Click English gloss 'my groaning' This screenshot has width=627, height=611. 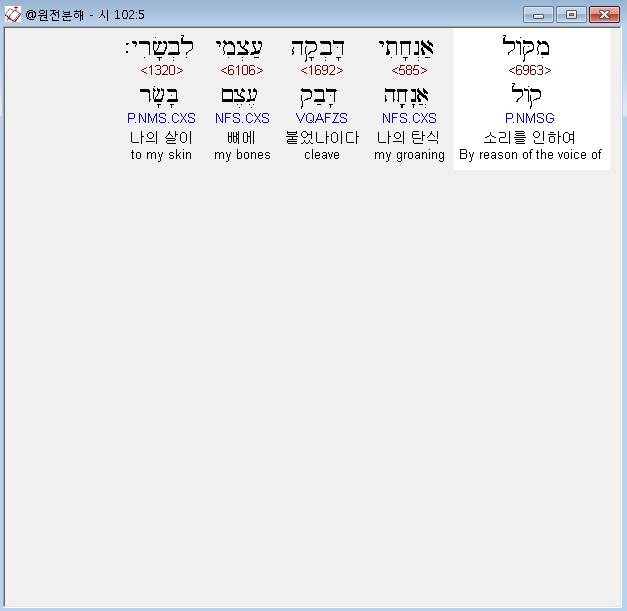[x=409, y=155]
